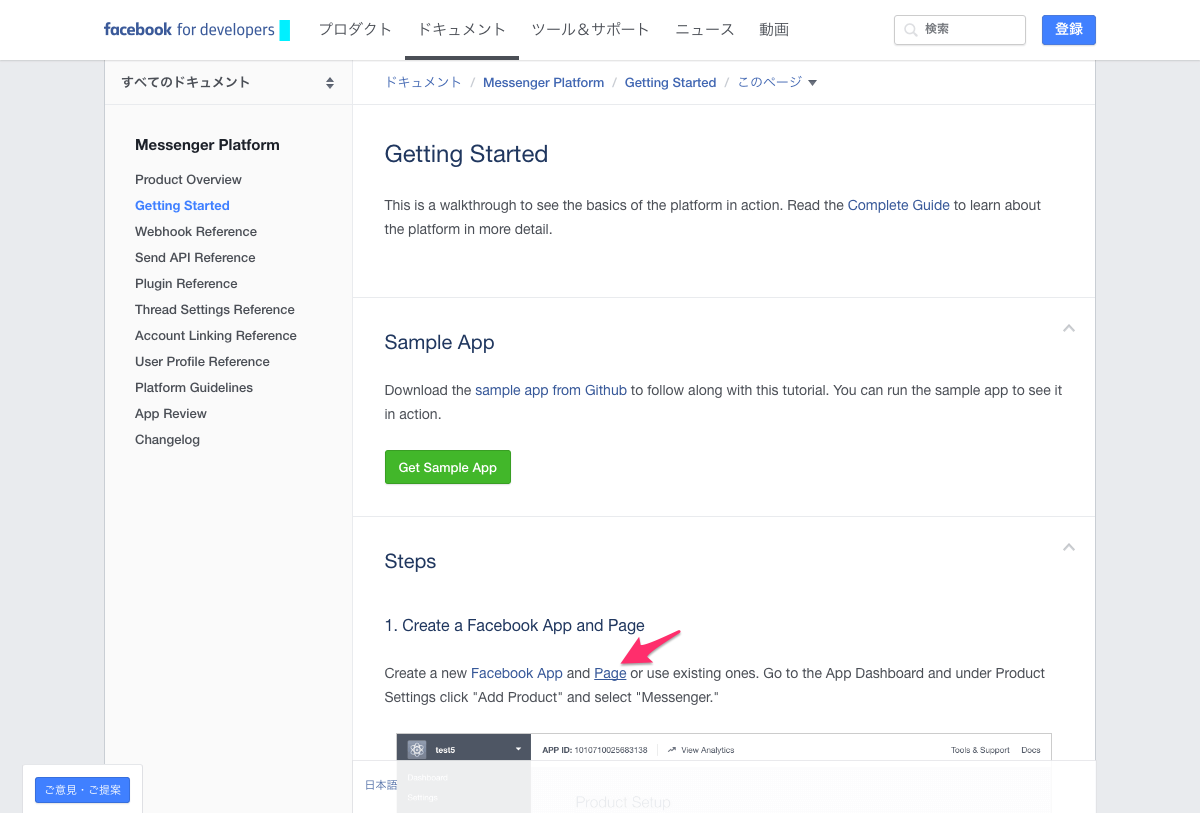The image size is (1200, 813).
Task: Go to Send API Reference in sidebar
Action: tap(195, 257)
